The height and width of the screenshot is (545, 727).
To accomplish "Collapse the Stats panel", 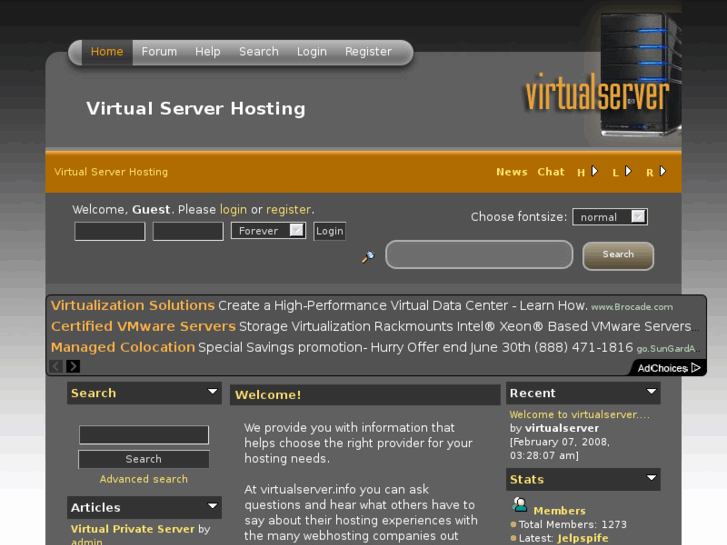I will [x=651, y=478].
